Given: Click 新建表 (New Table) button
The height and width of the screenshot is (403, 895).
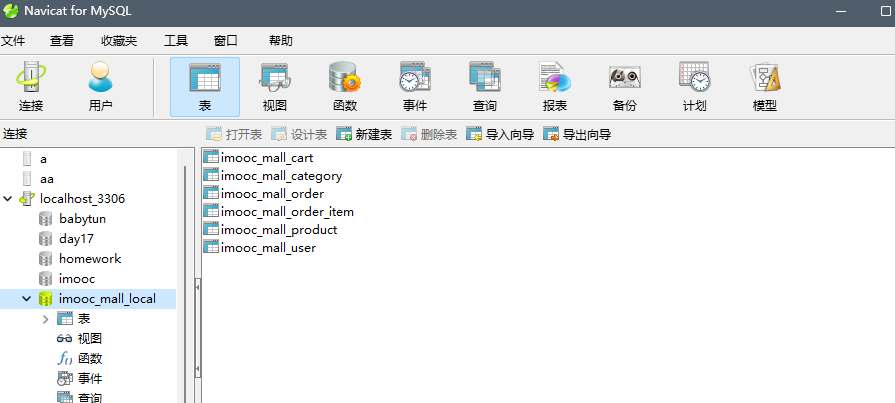Looking at the screenshot, I should click(x=364, y=135).
